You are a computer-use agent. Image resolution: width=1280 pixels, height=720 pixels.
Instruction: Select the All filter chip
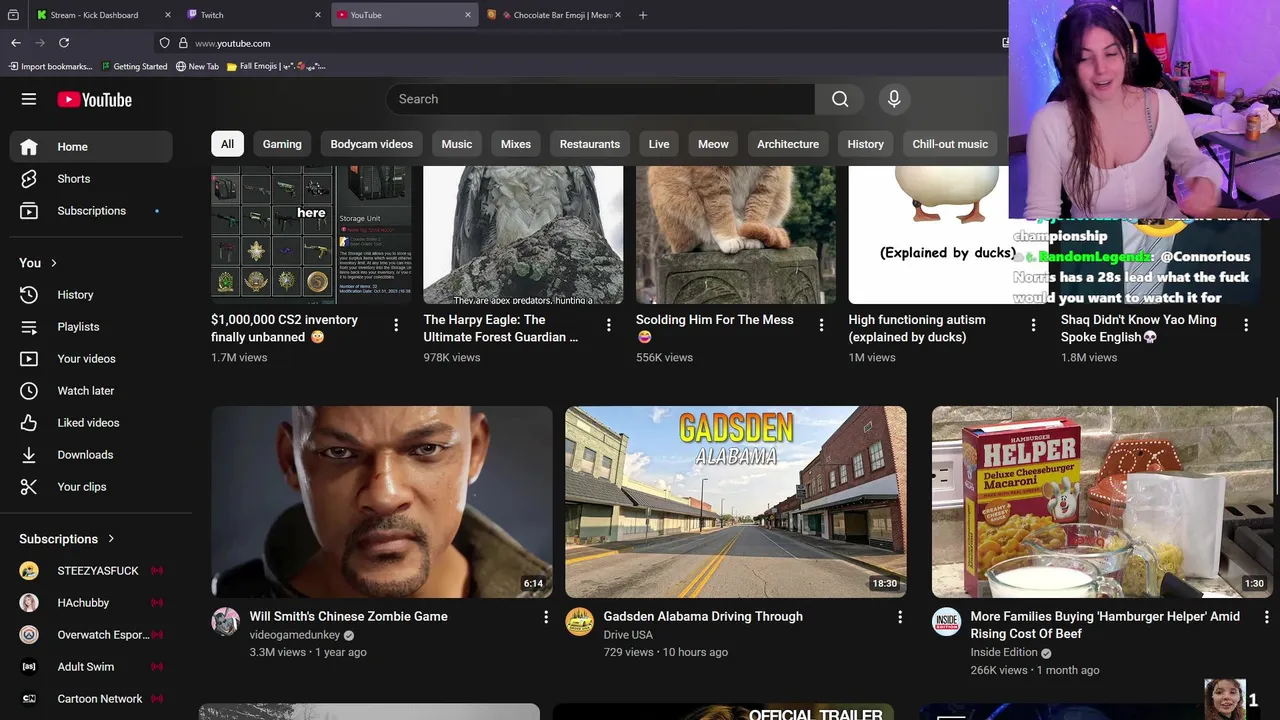tap(227, 144)
